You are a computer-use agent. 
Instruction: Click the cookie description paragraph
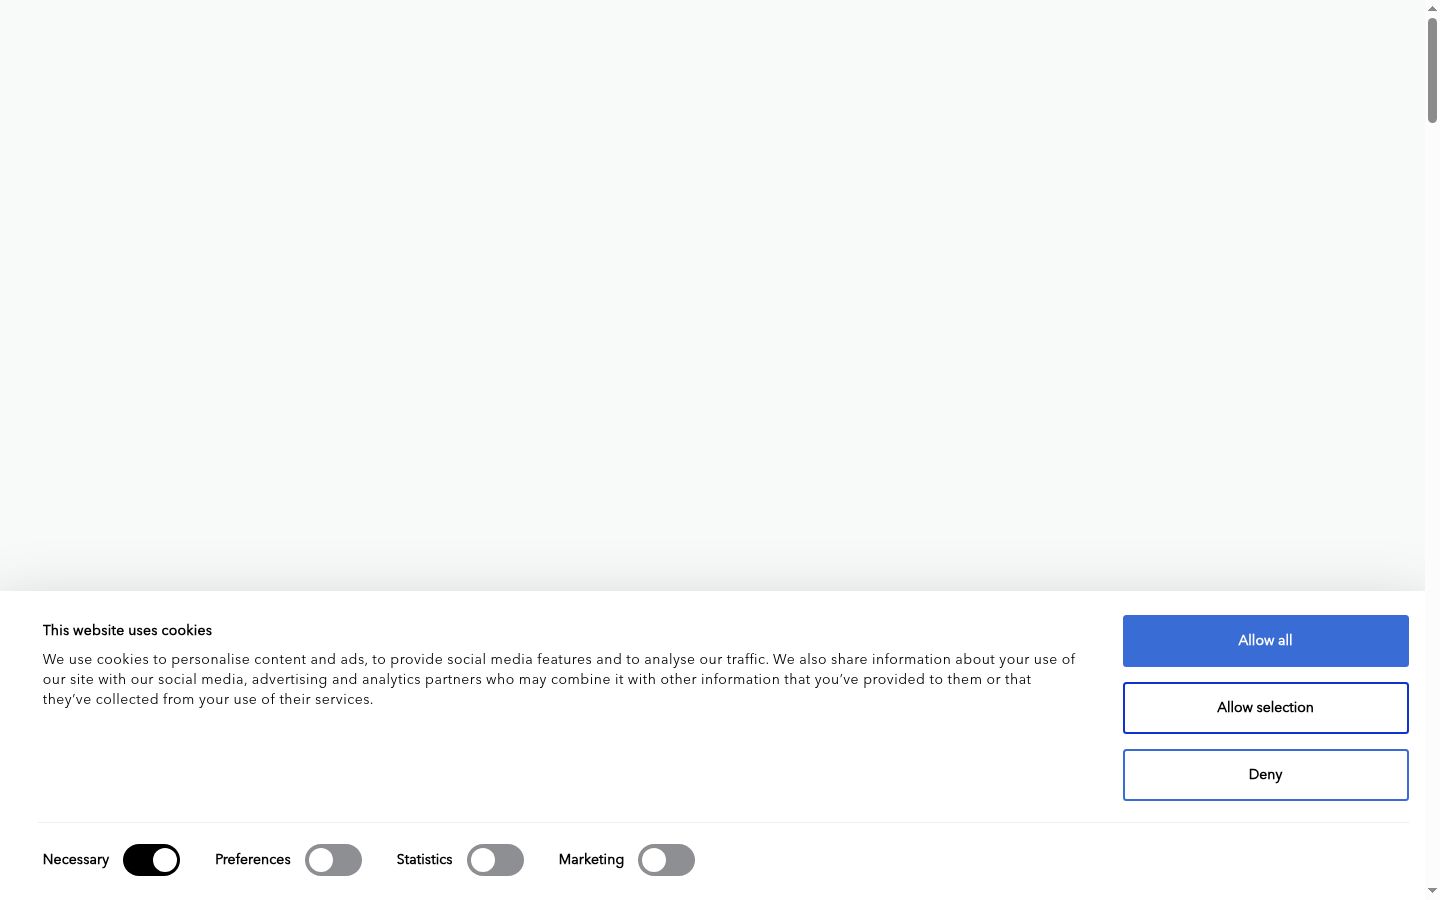point(558,680)
